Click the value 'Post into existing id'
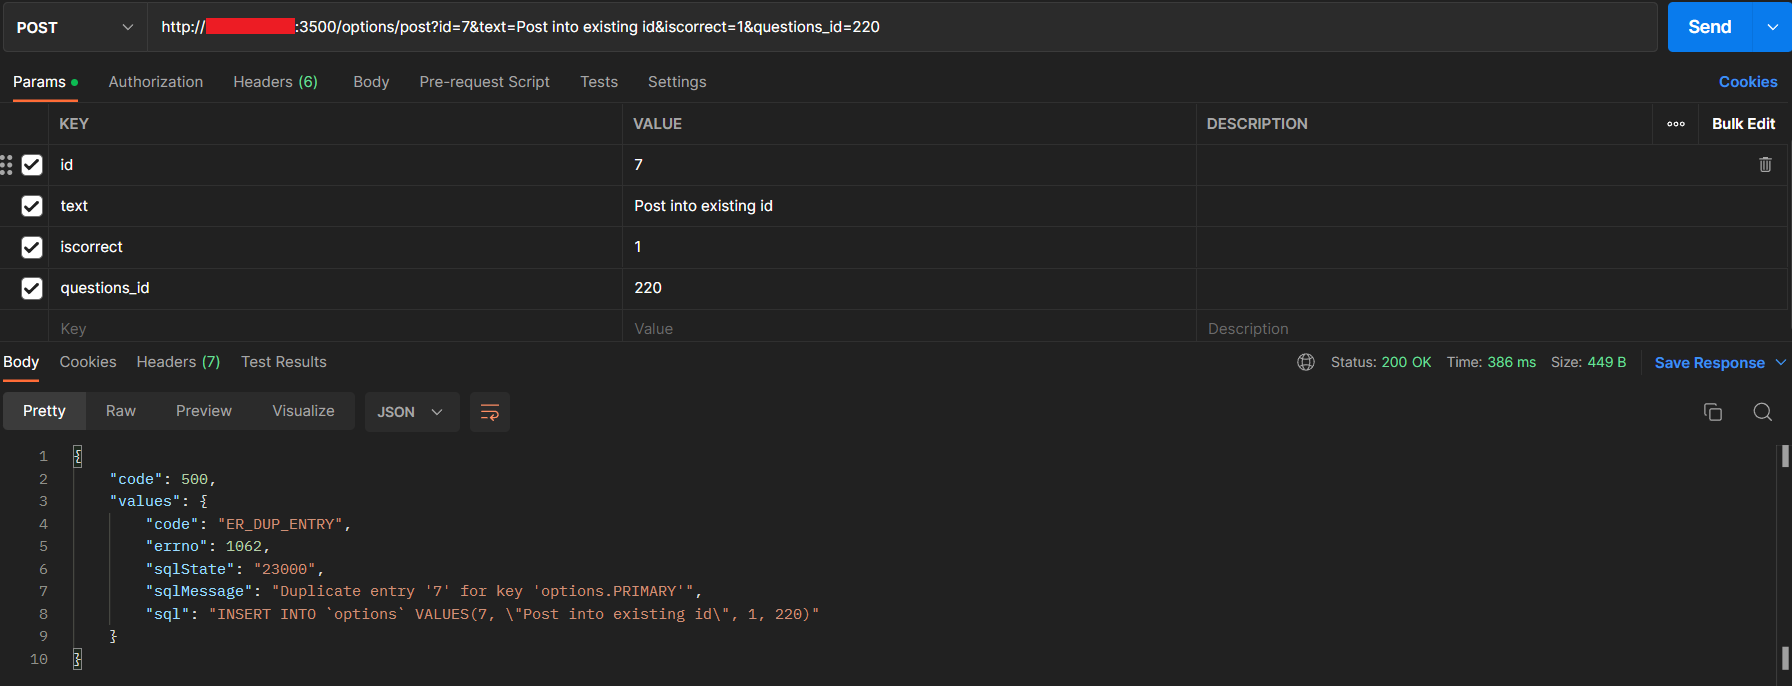Screen dimensions: 1792x686 703,206
